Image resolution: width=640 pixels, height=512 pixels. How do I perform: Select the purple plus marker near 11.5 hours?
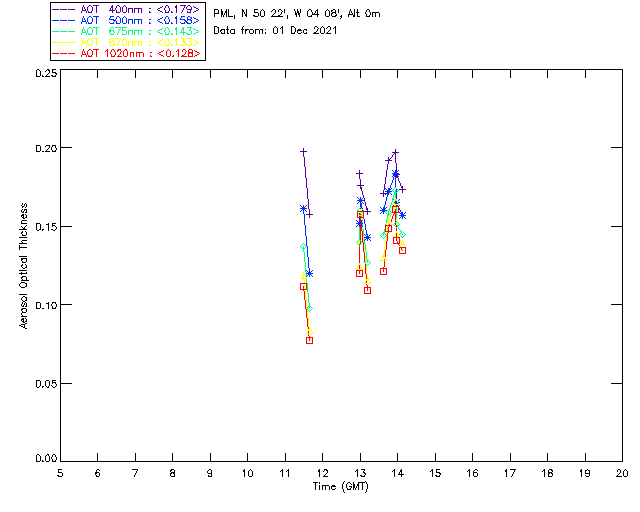(303, 151)
